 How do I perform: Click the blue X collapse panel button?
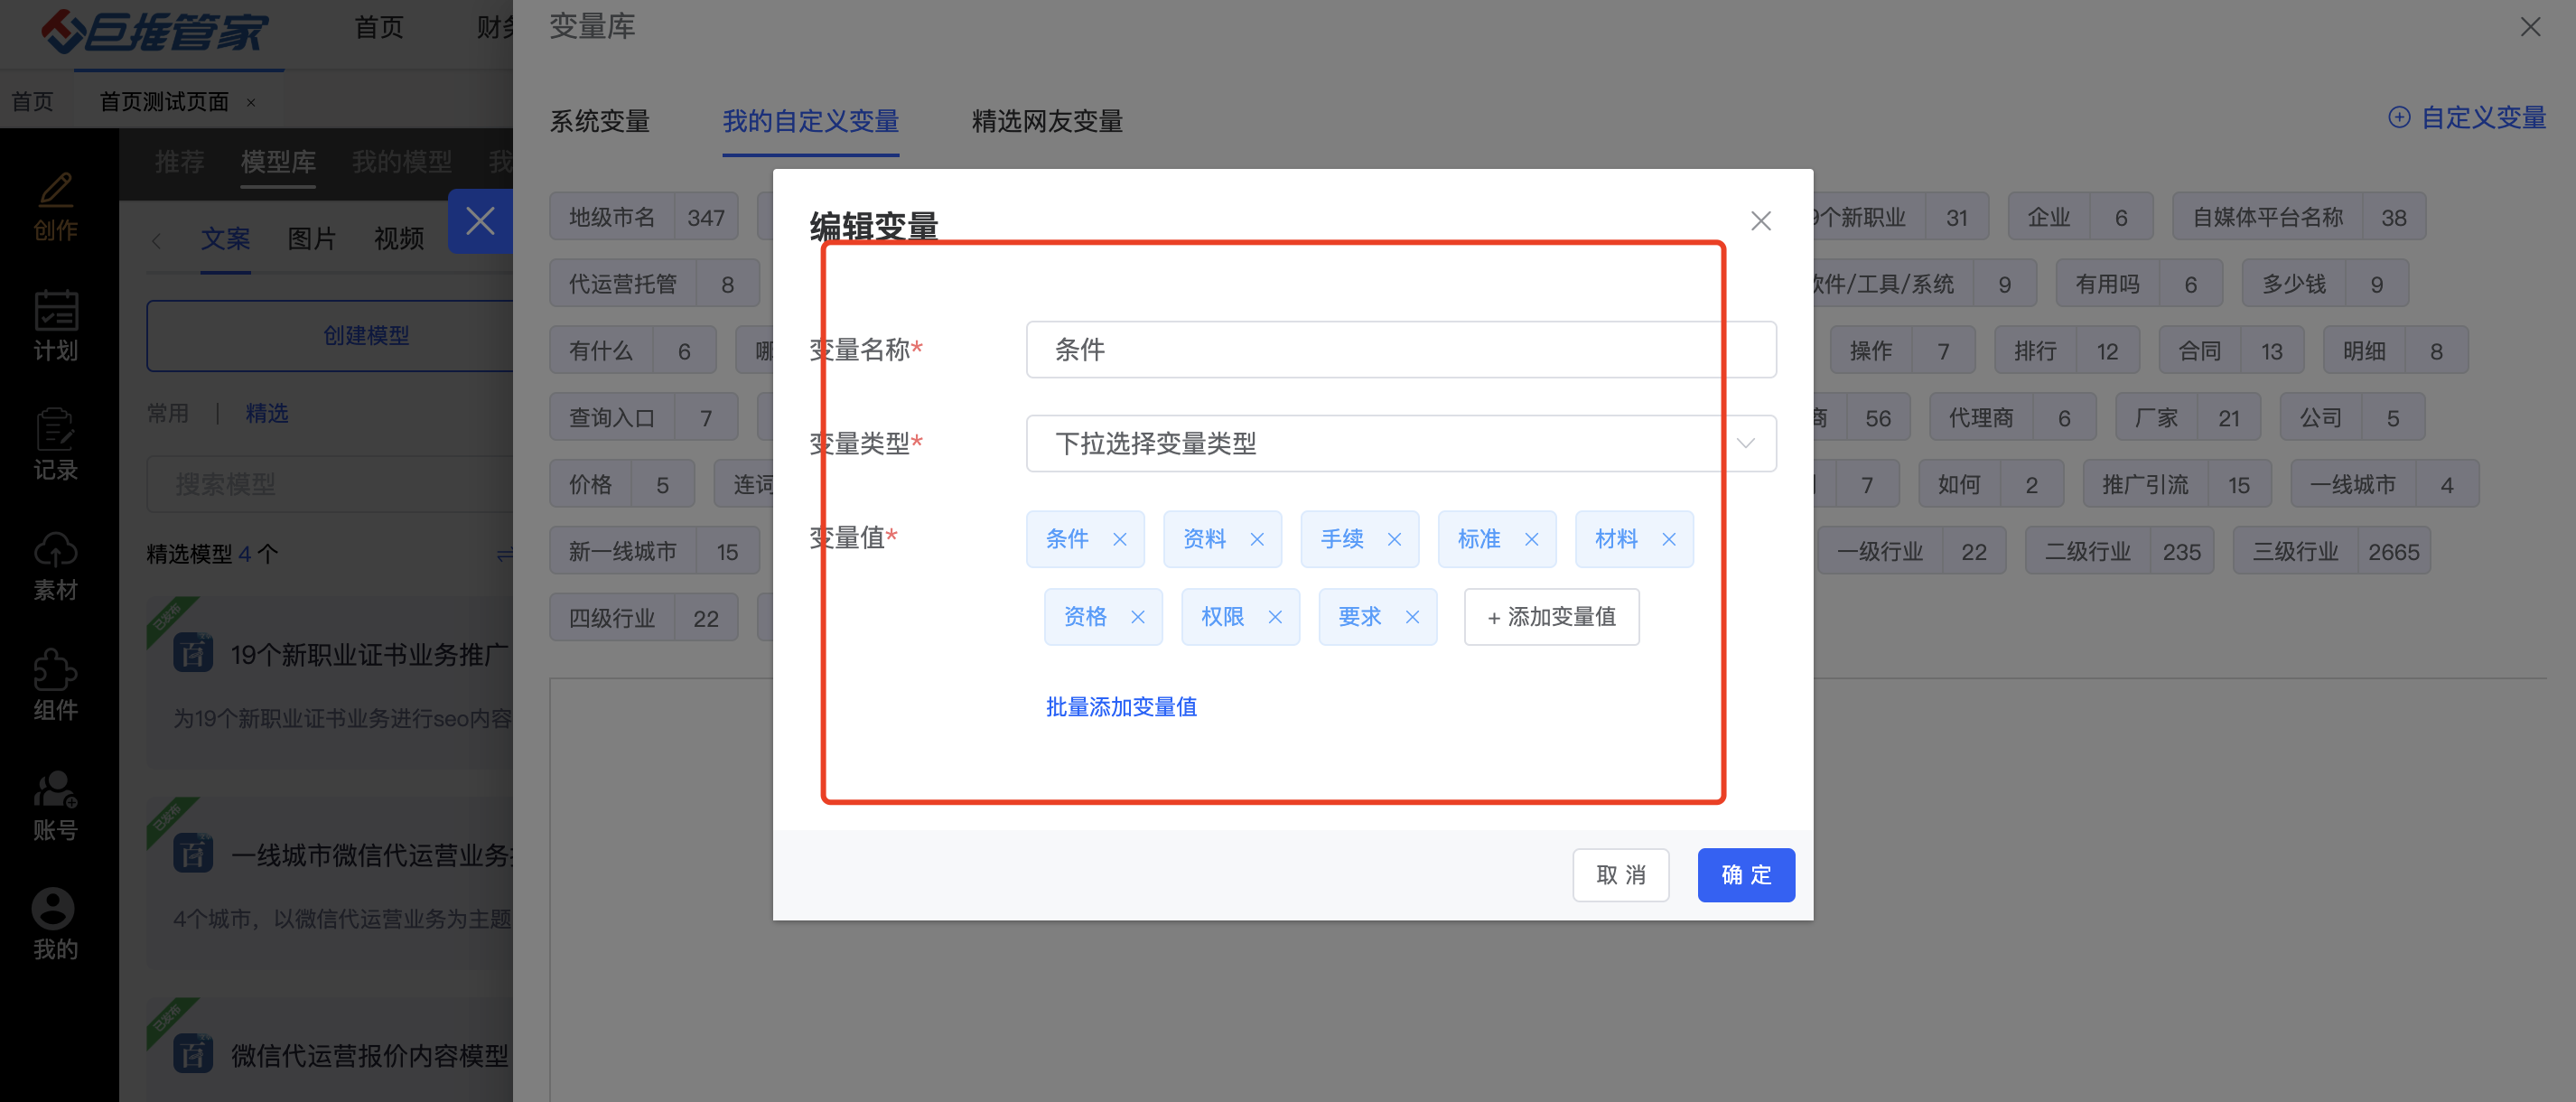click(480, 221)
